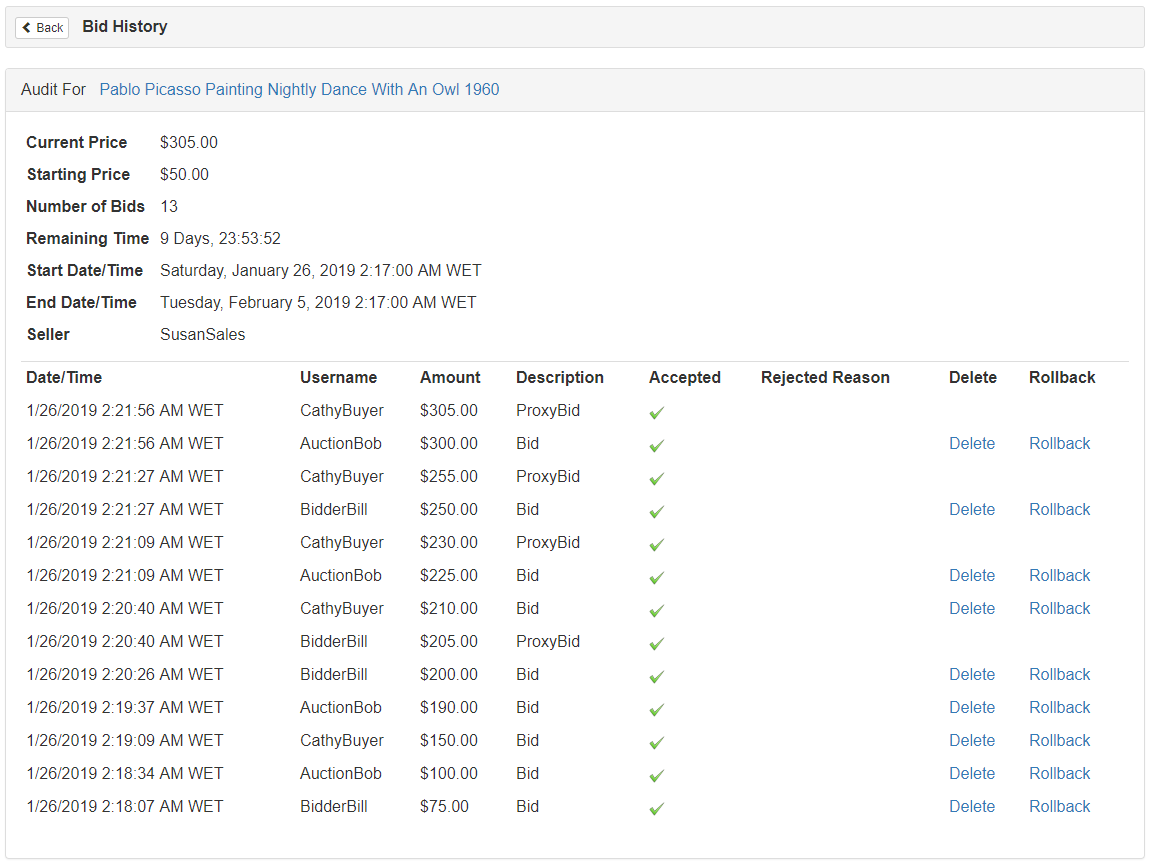Screen dimensions: 1152x866
Task: Rollback BidderBill's $250.00 bid
Action: click(x=1059, y=510)
